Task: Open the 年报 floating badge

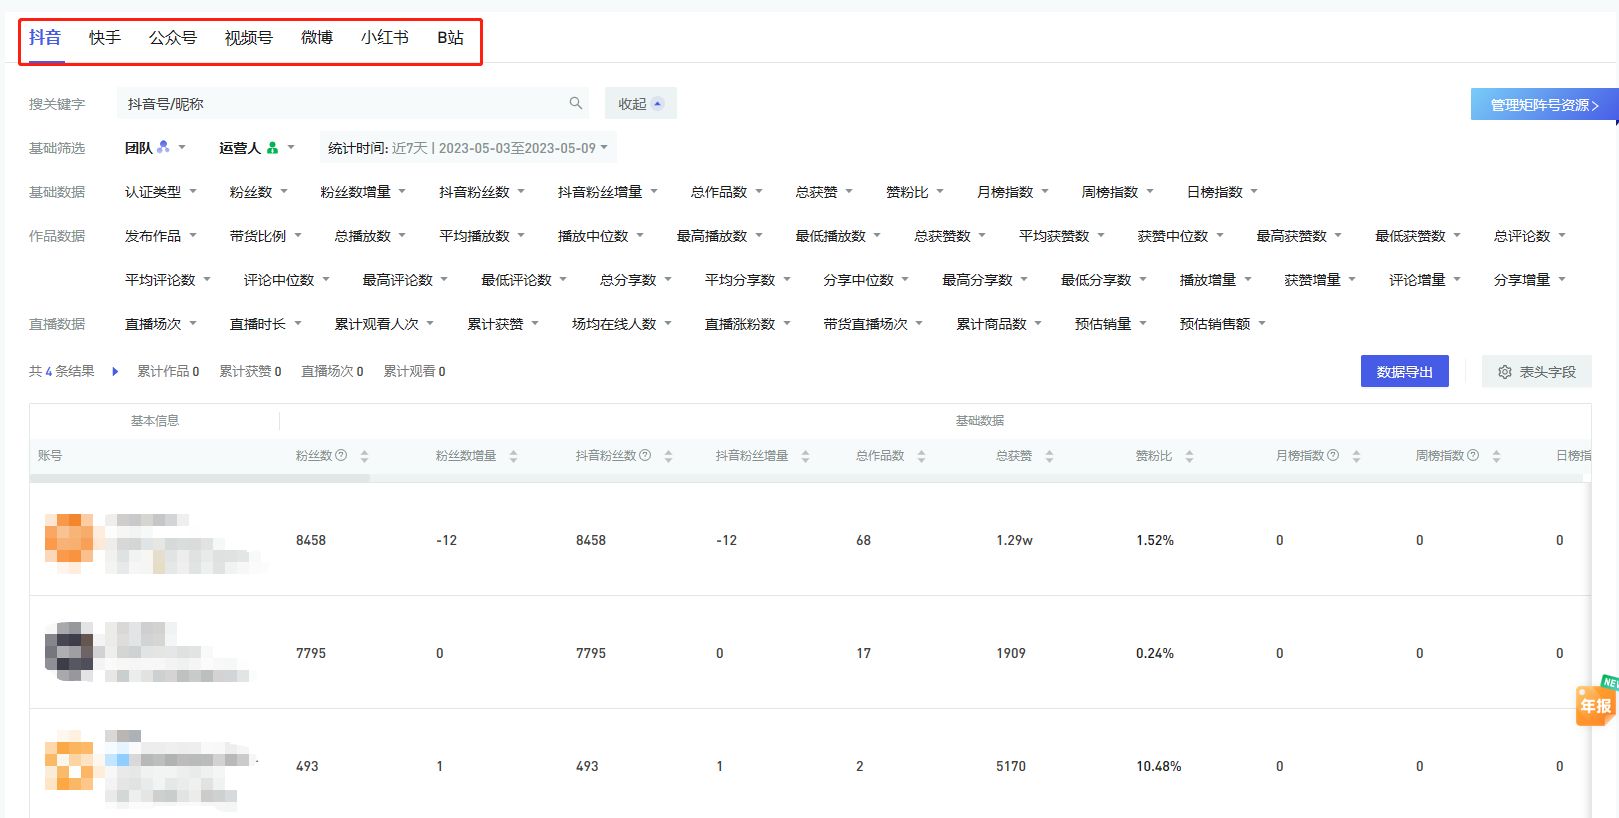Action: (1596, 702)
